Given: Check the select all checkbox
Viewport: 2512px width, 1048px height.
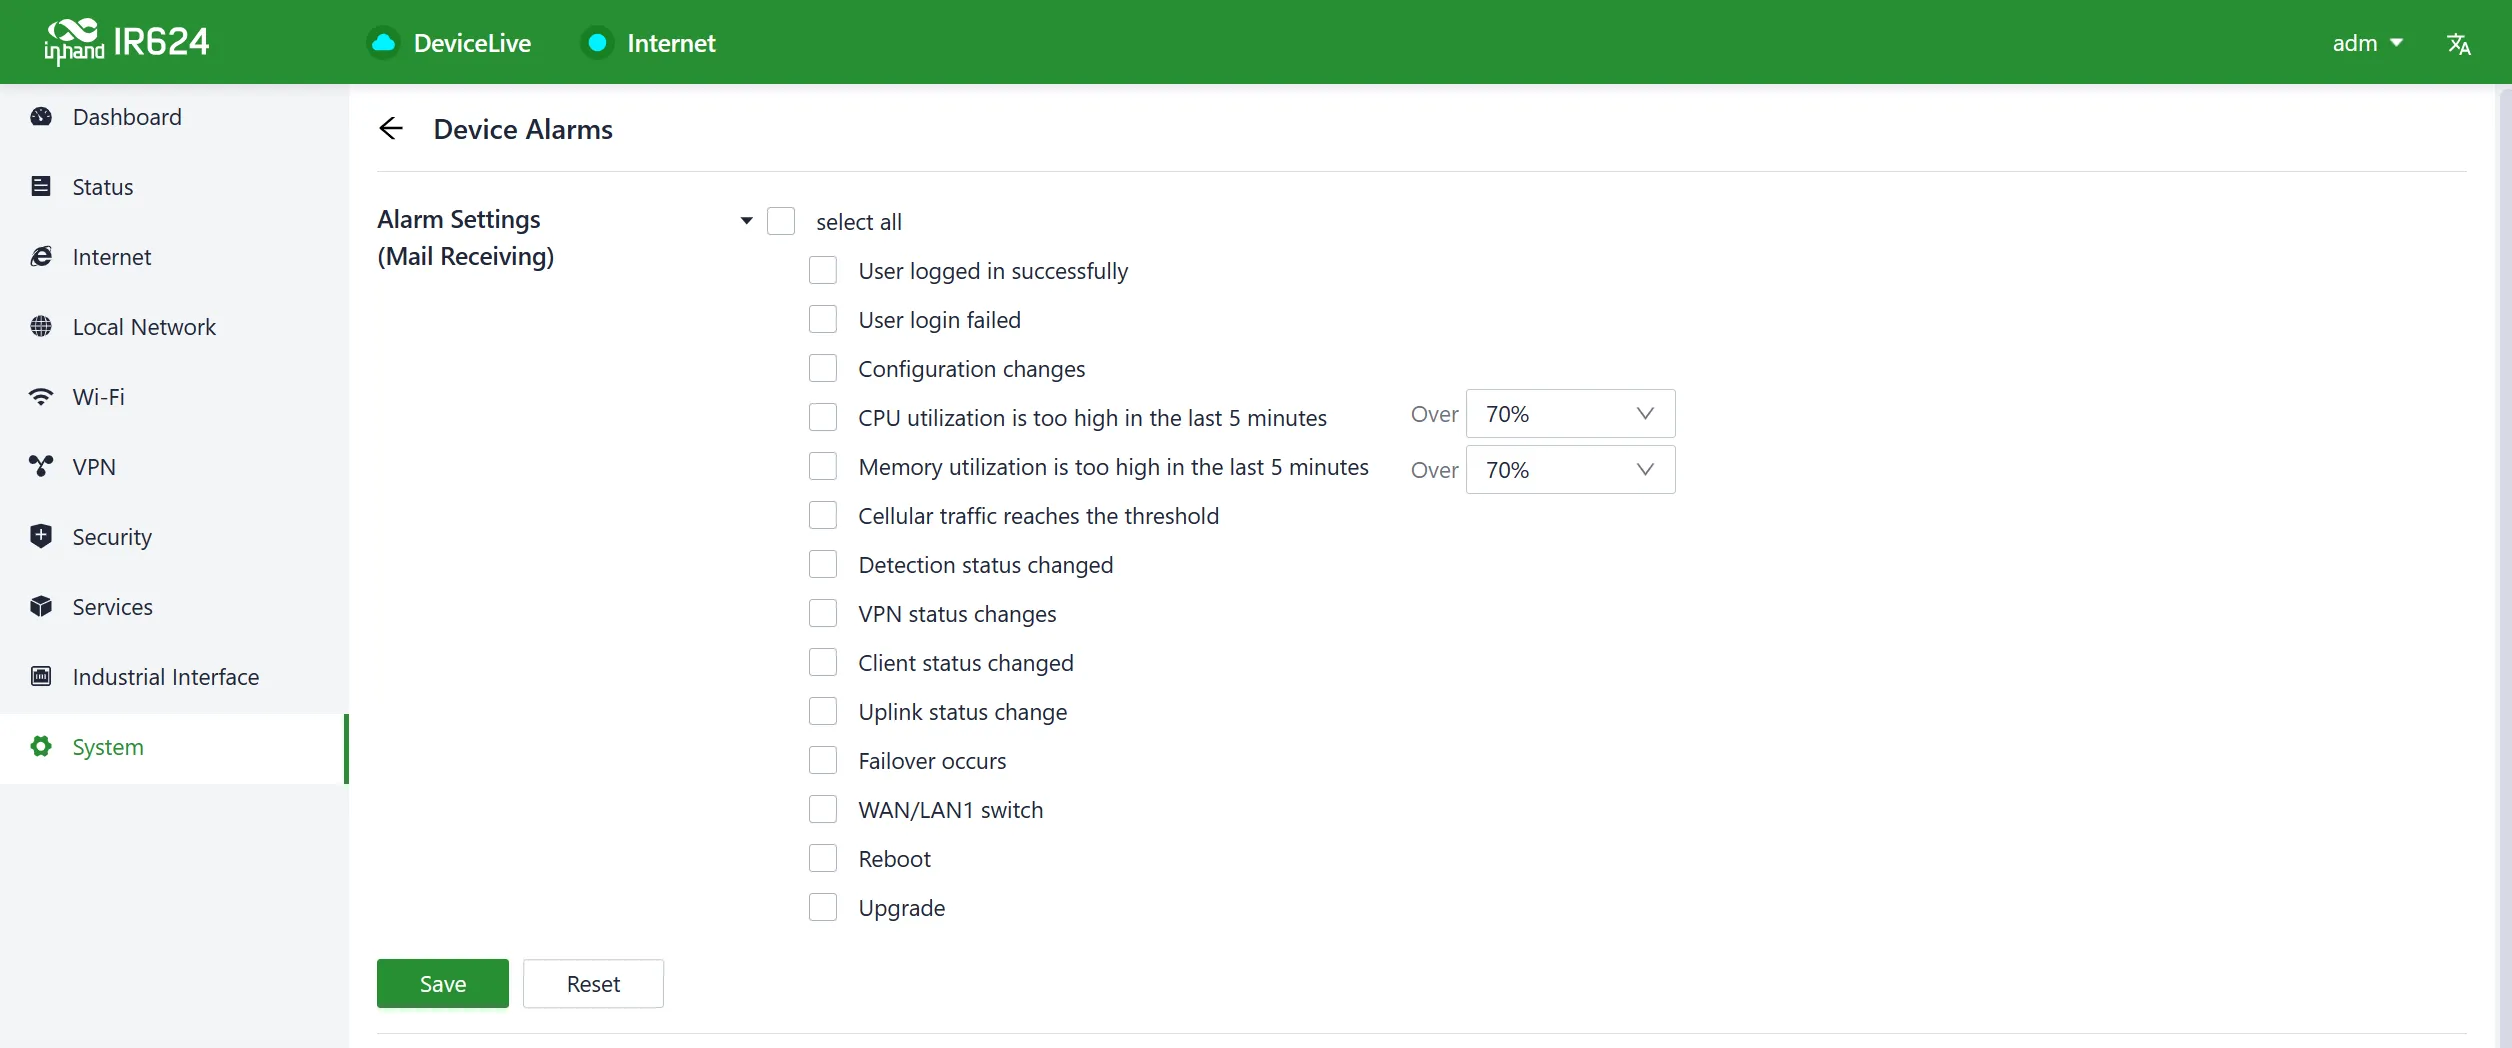Looking at the screenshot, I should 781,221.
